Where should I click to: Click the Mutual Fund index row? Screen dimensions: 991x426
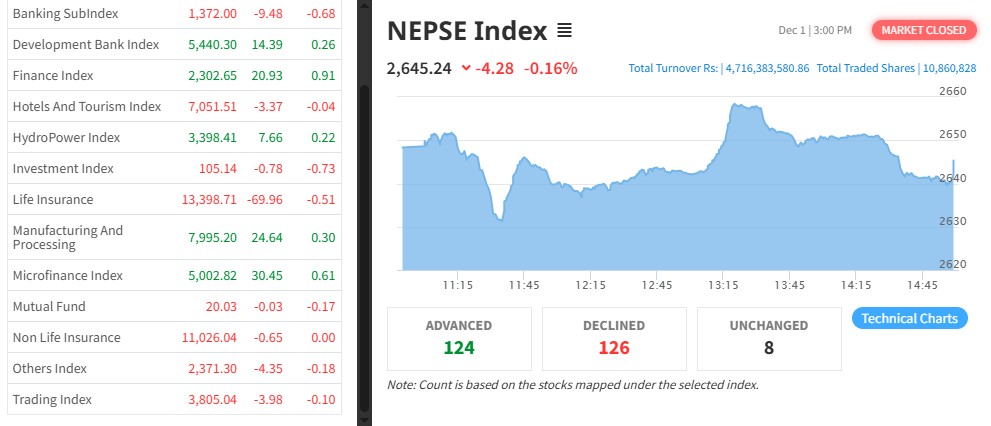[49, 306]
